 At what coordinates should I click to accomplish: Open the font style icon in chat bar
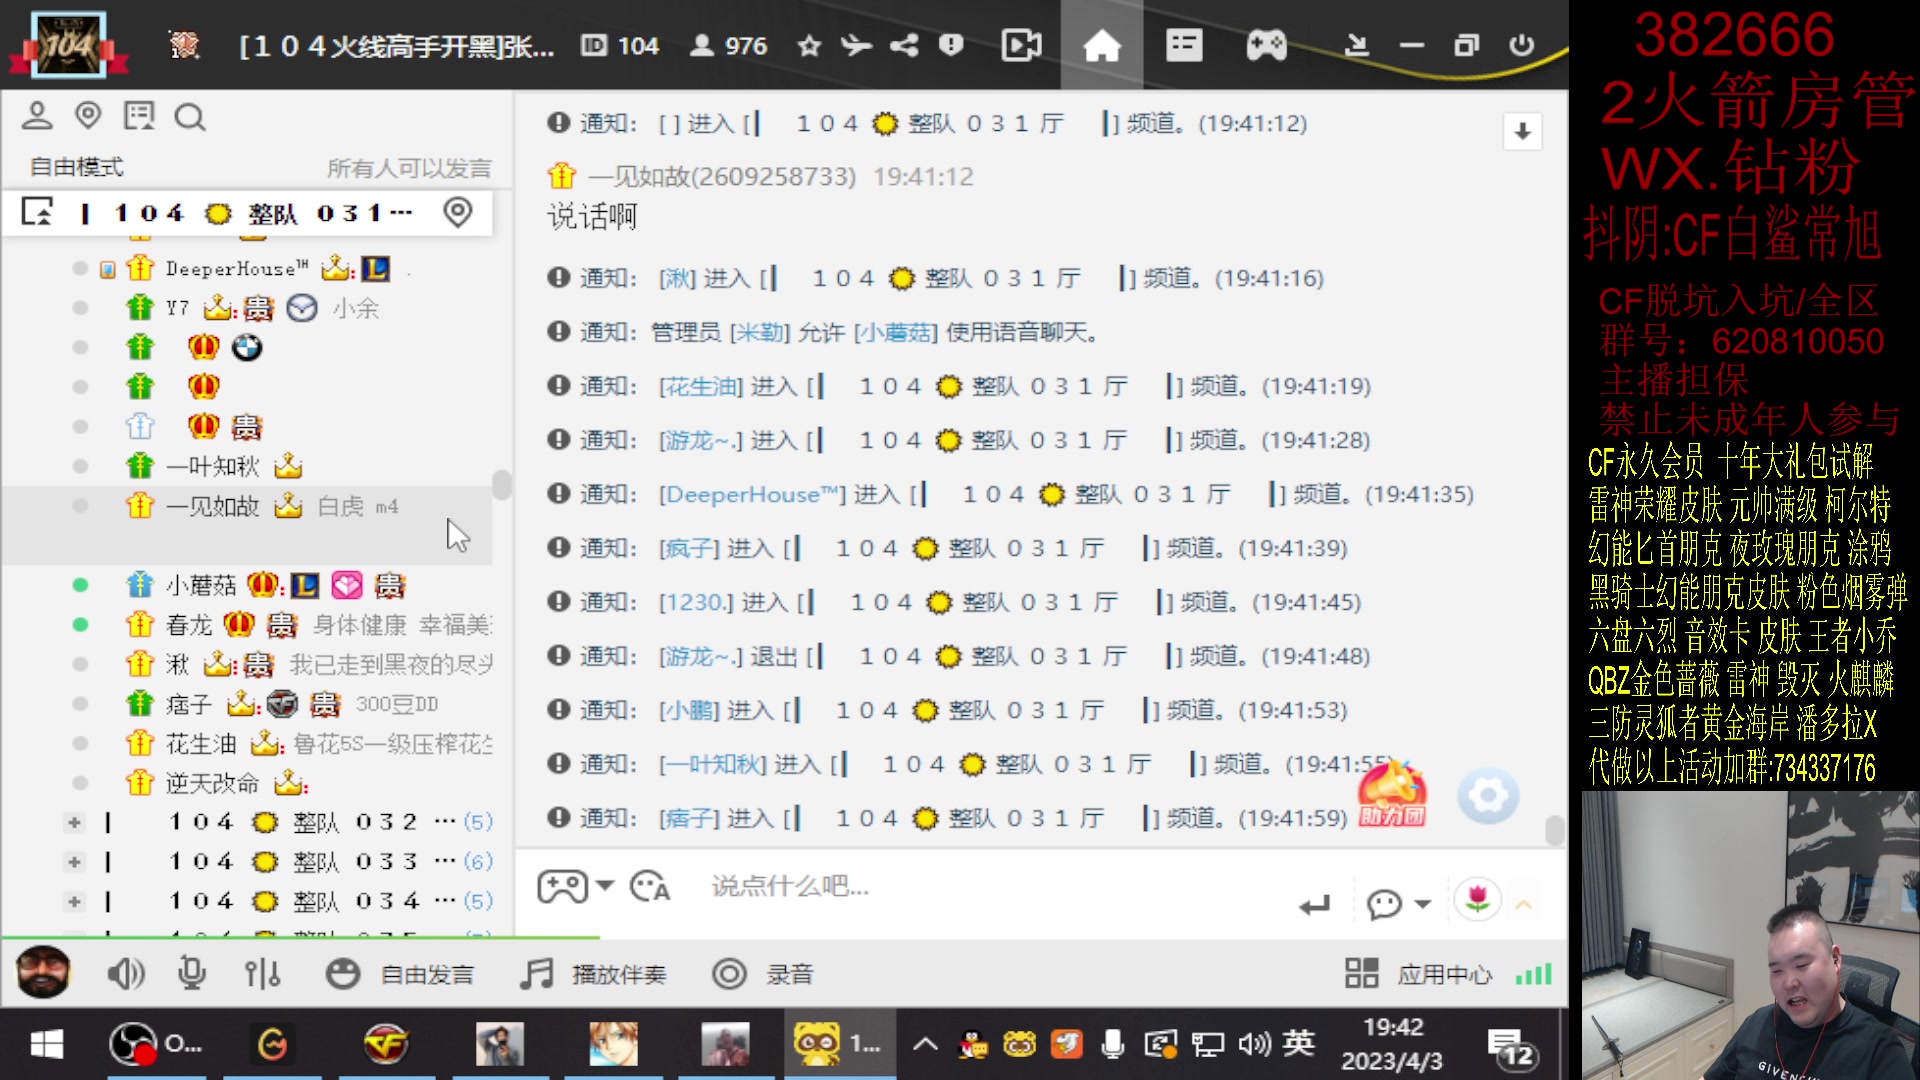coord(650,886)
